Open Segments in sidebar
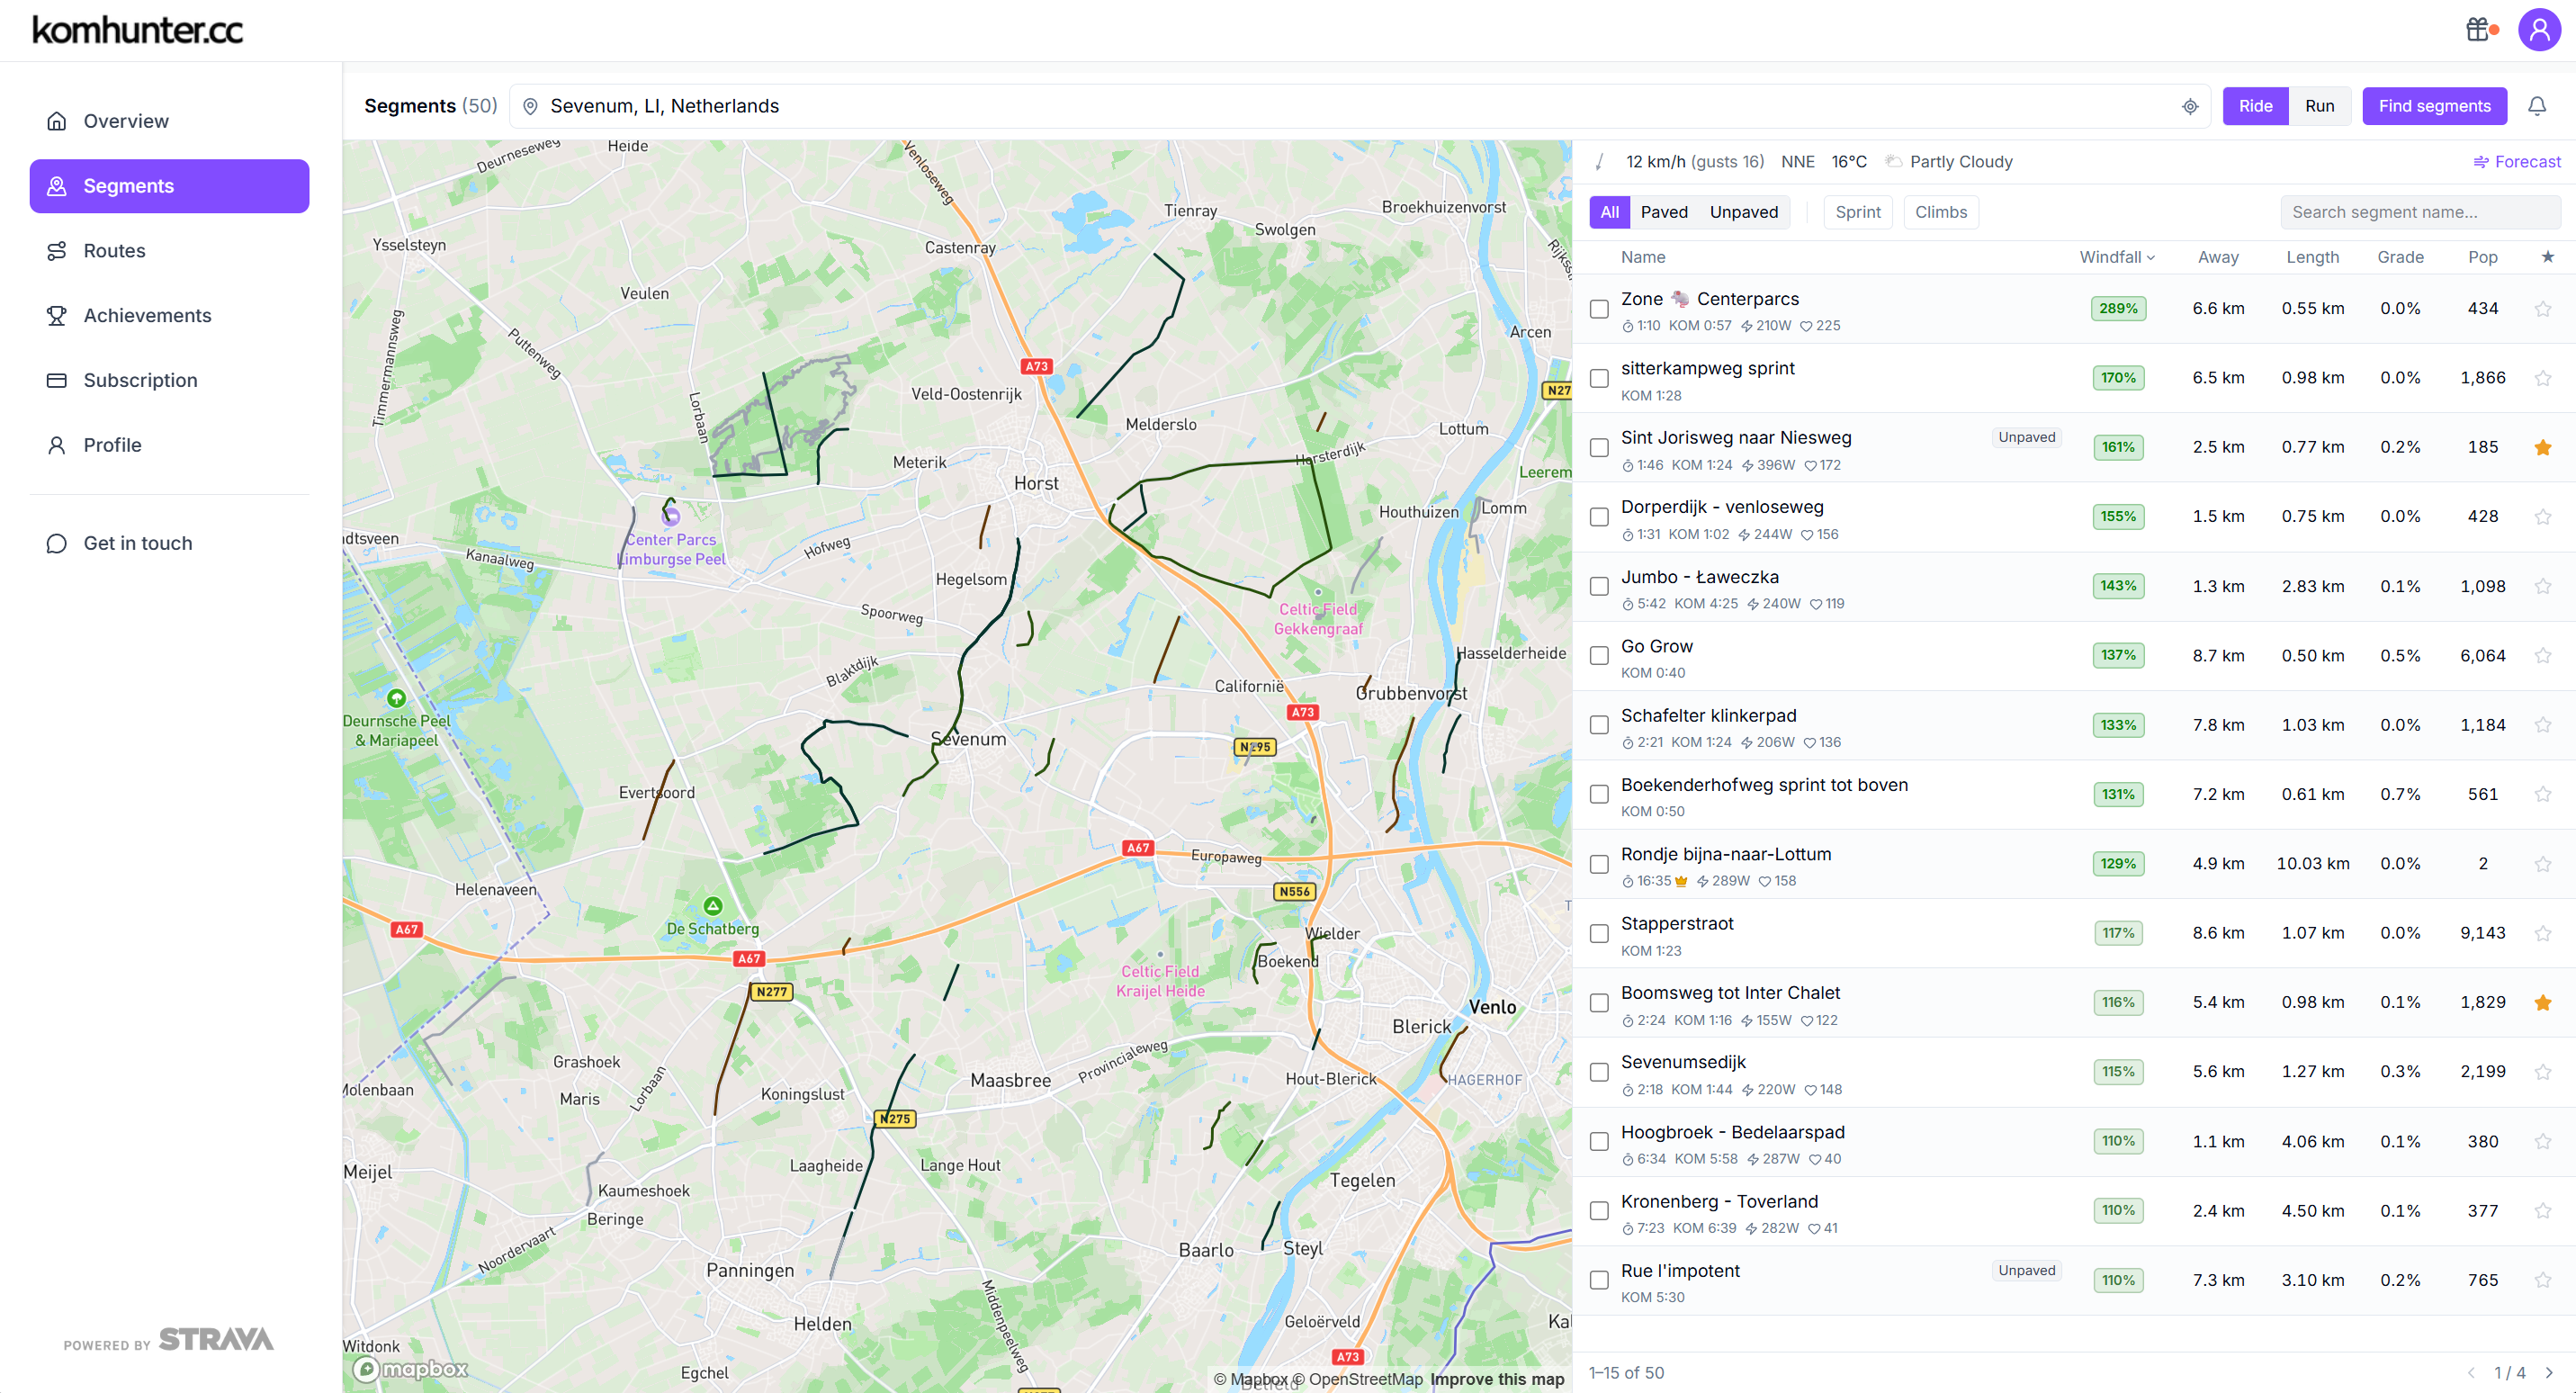Image resolution: width=2576 pixels, height=1393 pixels. [169, 186]
